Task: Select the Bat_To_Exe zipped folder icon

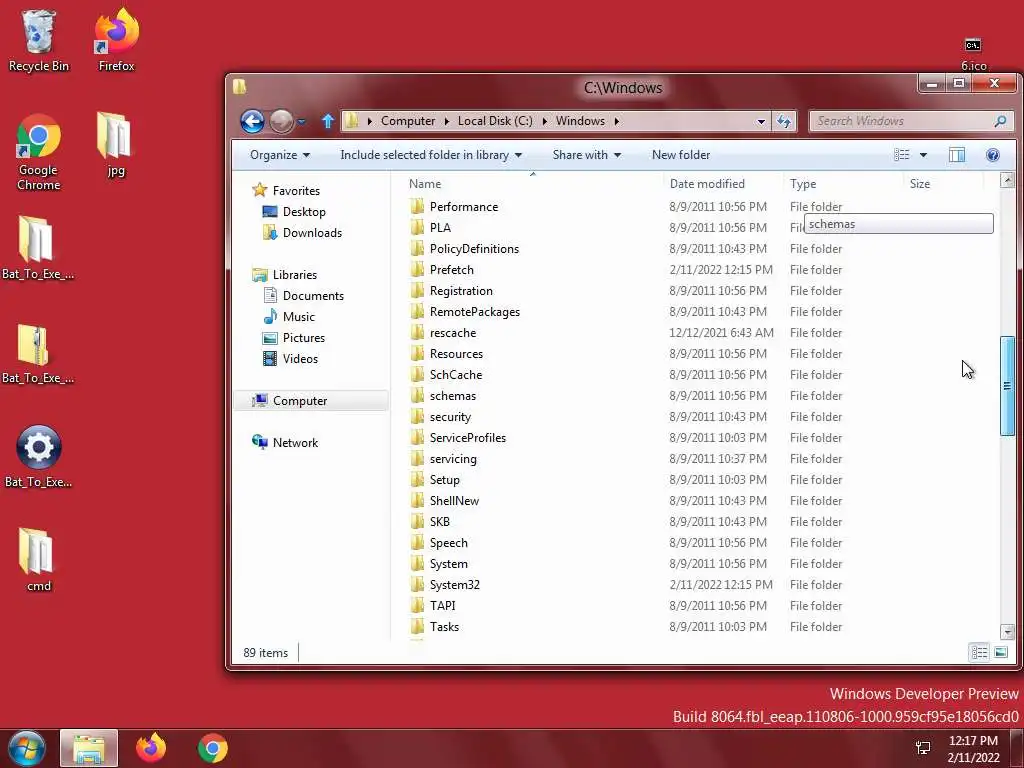Action: coord(37,353)
